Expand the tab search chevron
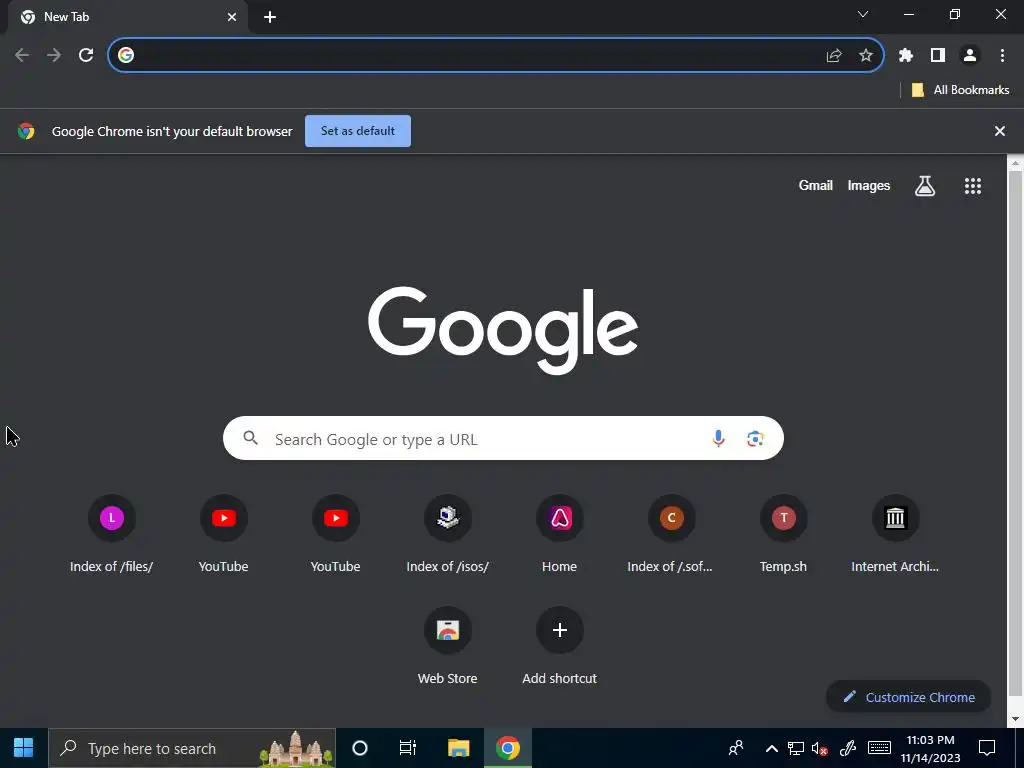Image resolution: width=1024 pixels, height=768 pixels. click(863, 14)
